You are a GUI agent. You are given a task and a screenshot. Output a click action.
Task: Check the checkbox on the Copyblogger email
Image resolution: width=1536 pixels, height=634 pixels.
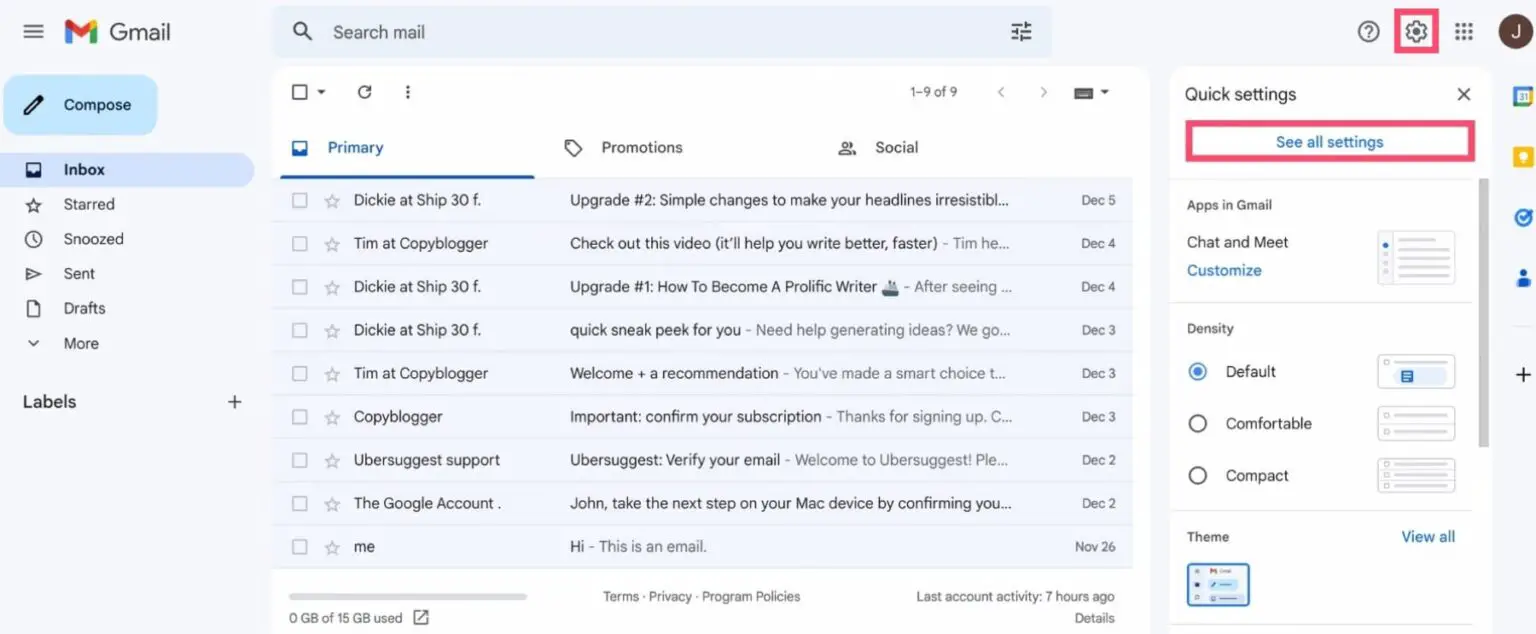tap(298, 416)
